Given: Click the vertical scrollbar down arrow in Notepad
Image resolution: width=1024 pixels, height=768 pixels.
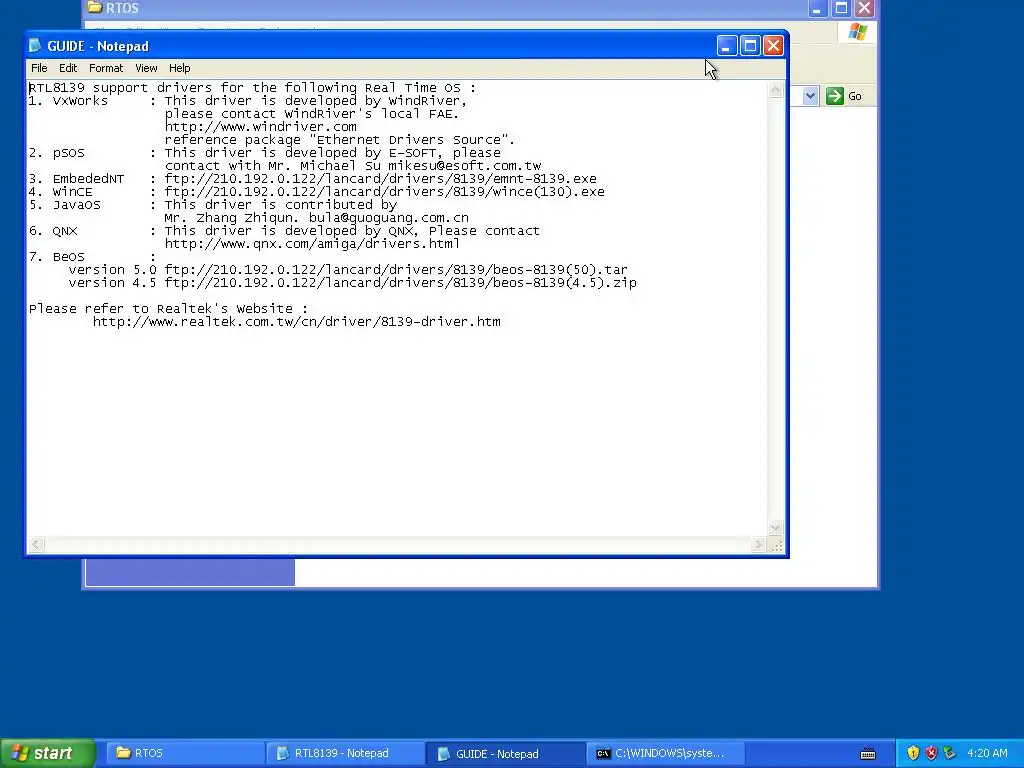Looking at the screenshot, I should pyautogui.click(x=775, y=528).
